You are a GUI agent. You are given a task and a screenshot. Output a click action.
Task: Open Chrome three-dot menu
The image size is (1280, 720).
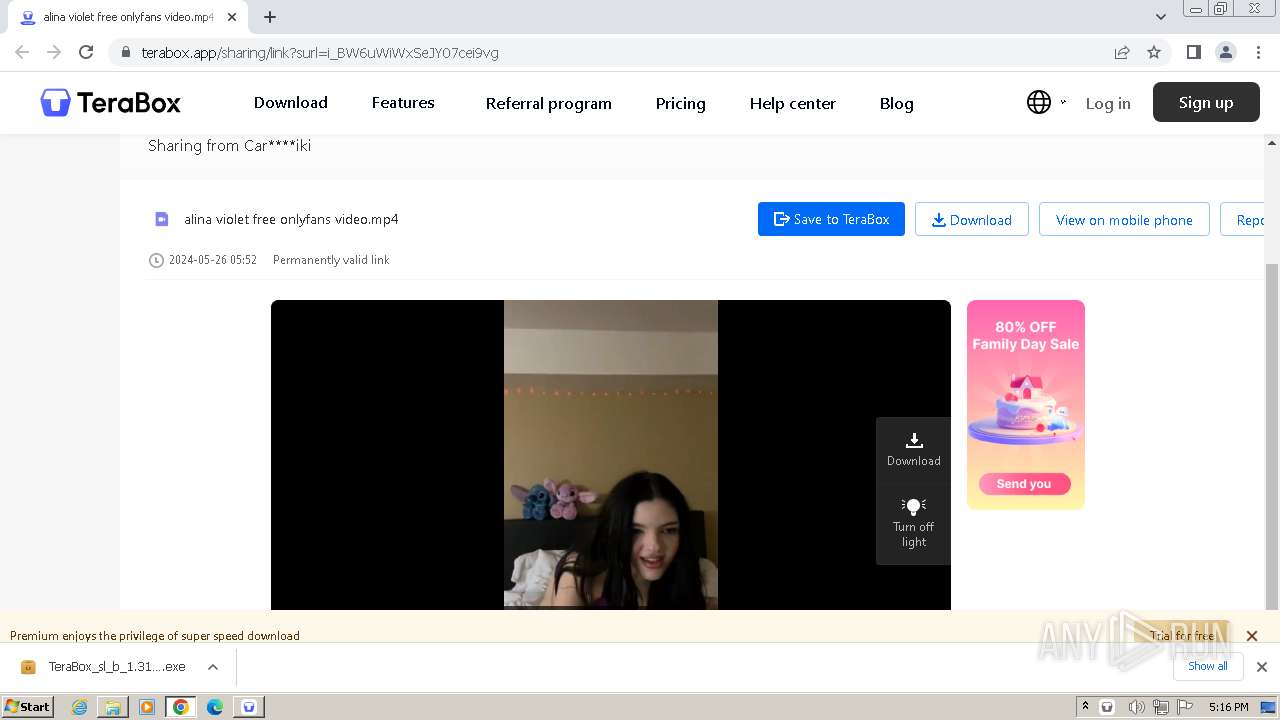1257,52
